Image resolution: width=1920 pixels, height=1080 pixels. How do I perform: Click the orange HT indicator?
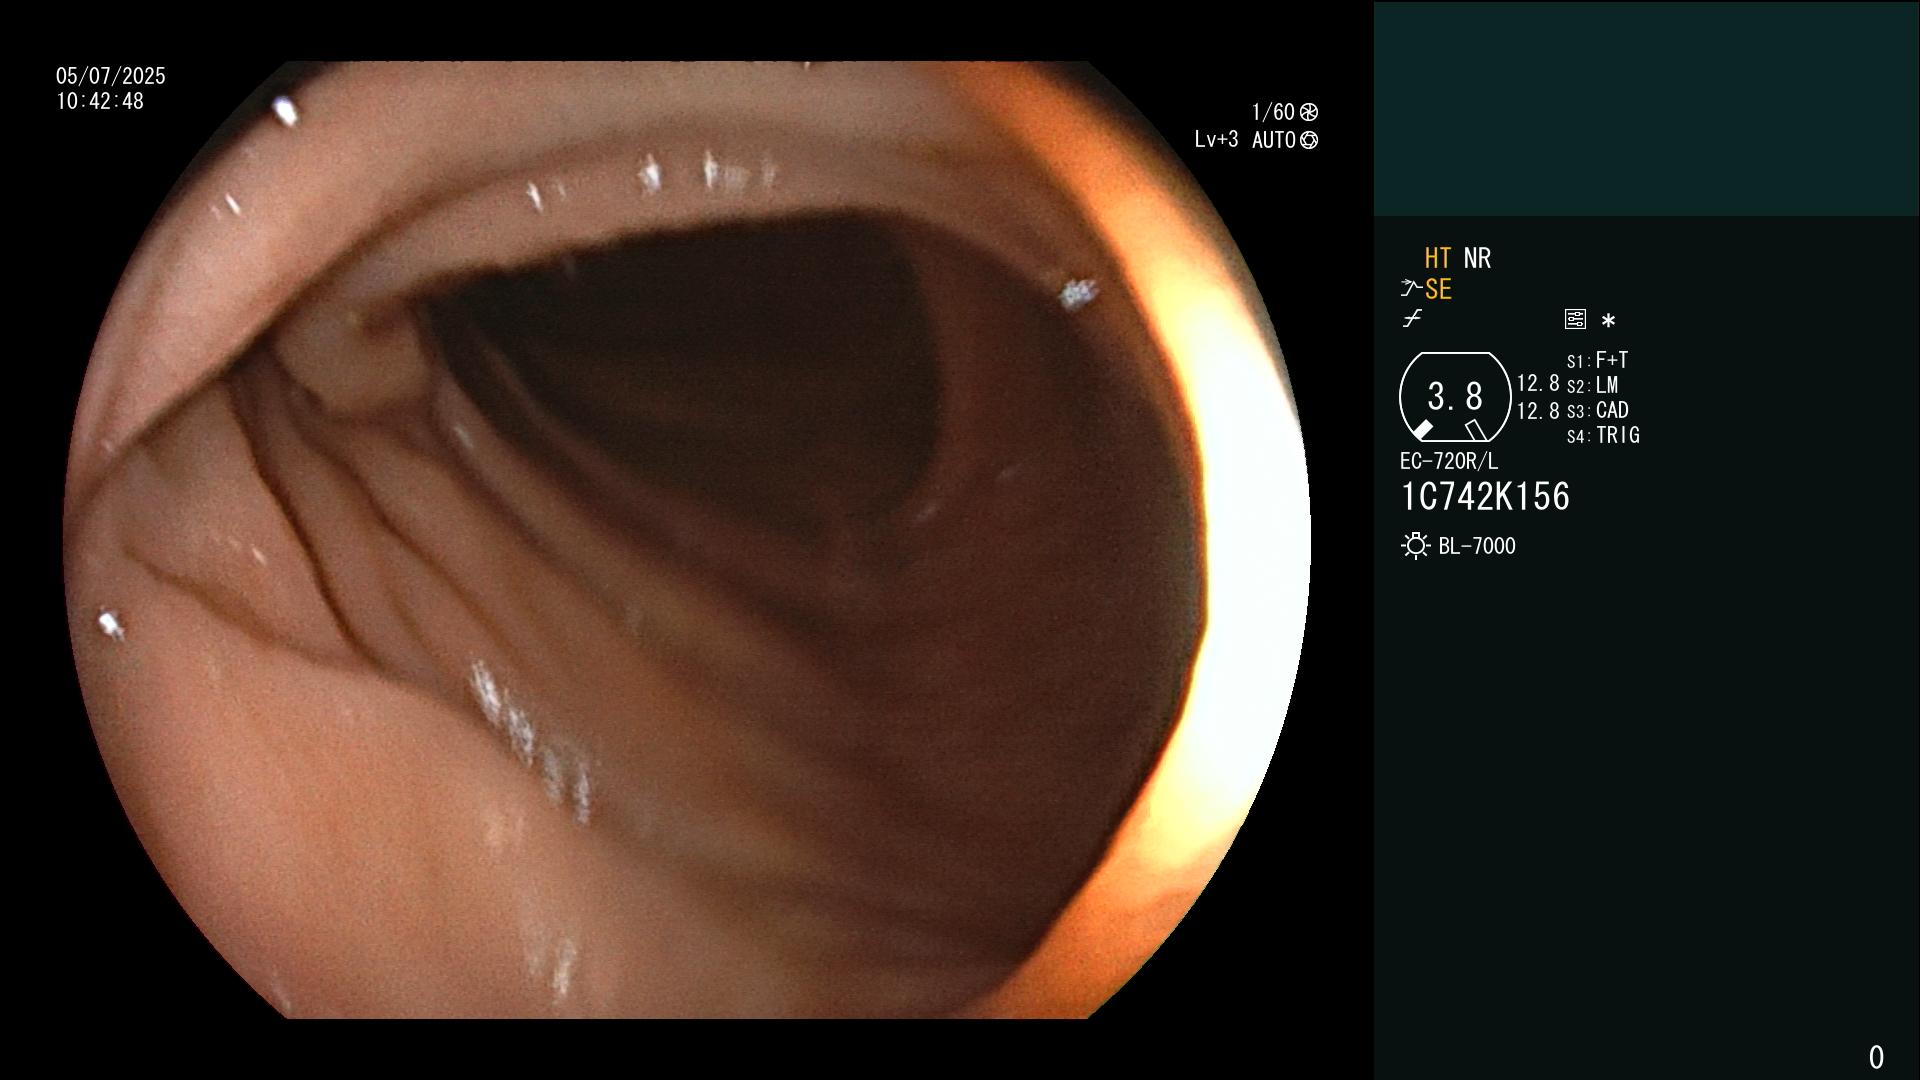pyautogui.click(x=1437, y=258)
